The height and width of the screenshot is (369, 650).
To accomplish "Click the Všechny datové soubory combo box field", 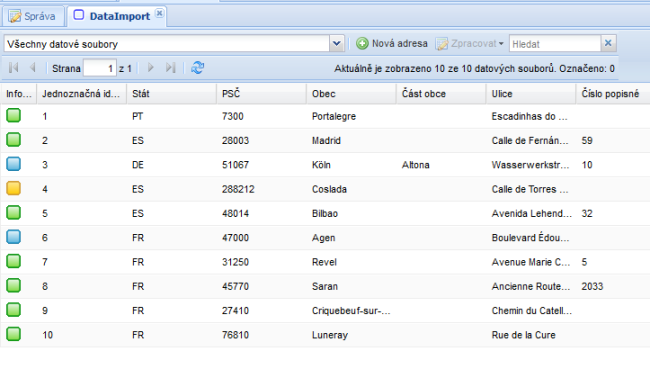I will tap(167, 44).
